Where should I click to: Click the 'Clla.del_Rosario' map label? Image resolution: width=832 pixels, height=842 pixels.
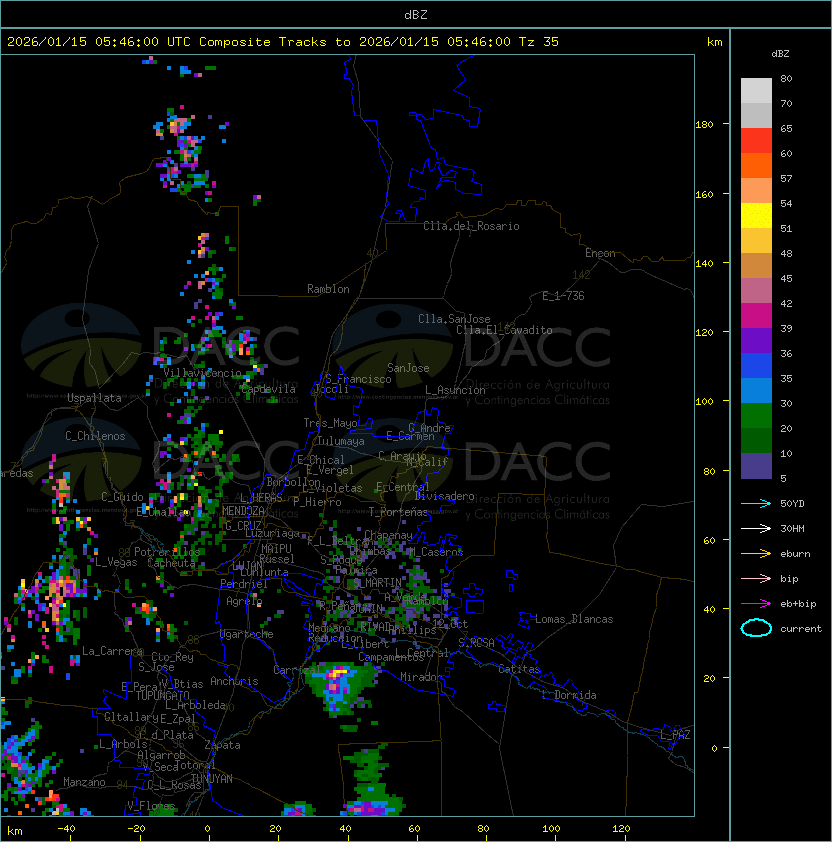click(x=471, y=226)
